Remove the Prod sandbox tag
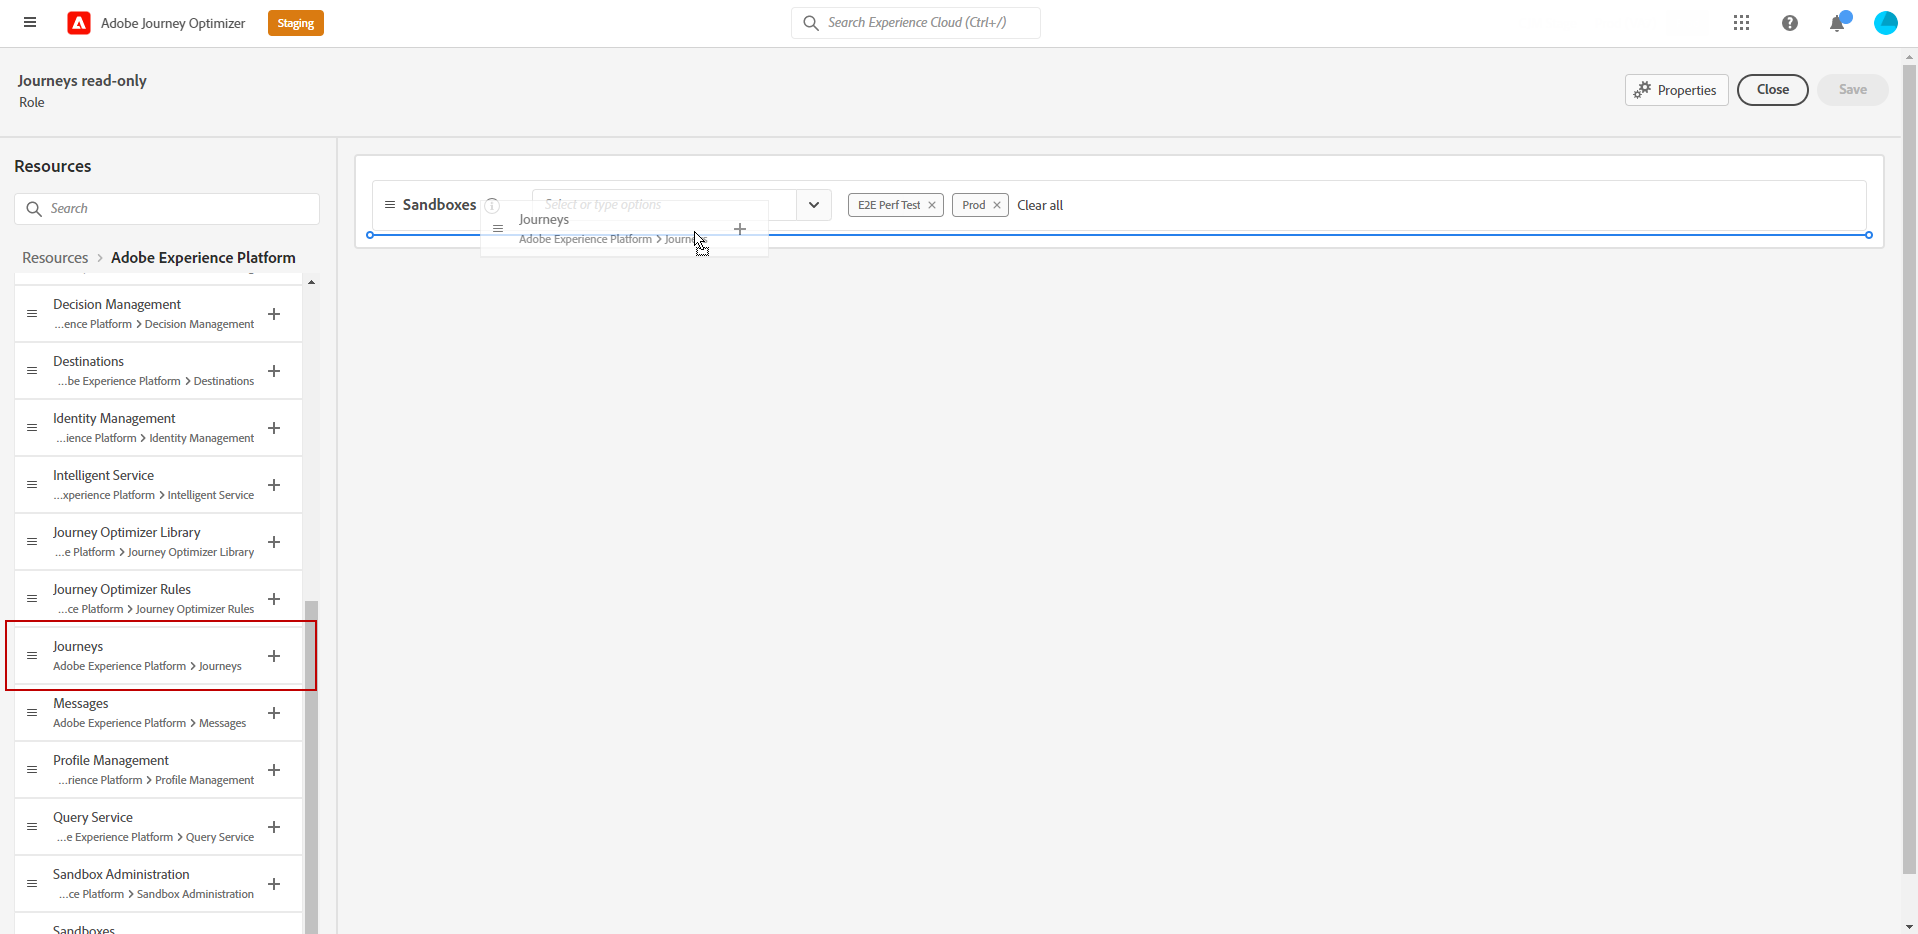This screenshot has width=1918, height=934. coord(997,205)
